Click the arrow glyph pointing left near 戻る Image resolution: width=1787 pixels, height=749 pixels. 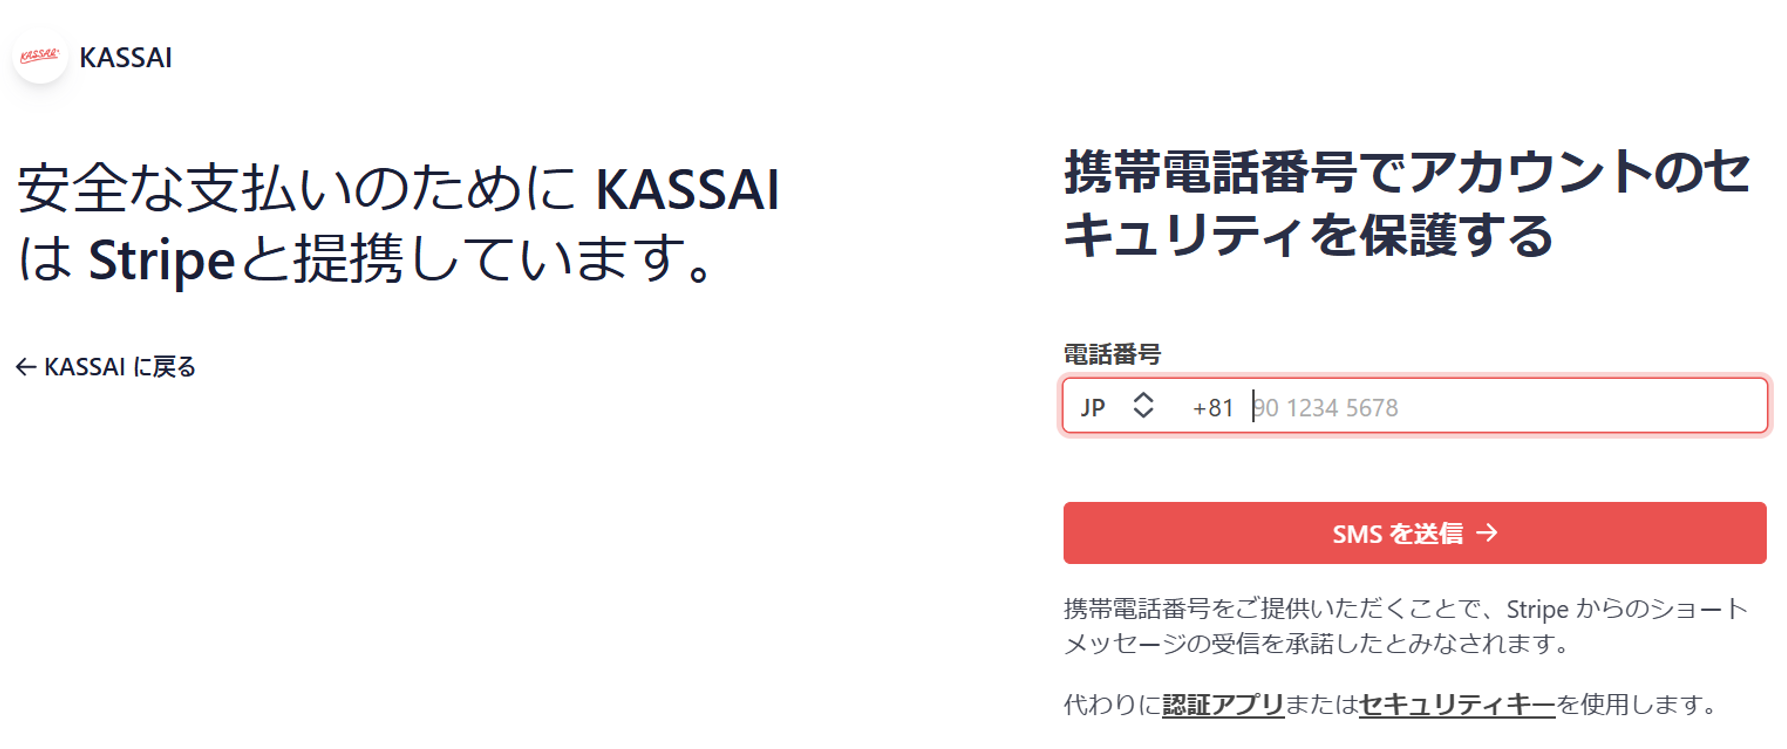coord(24,367)
